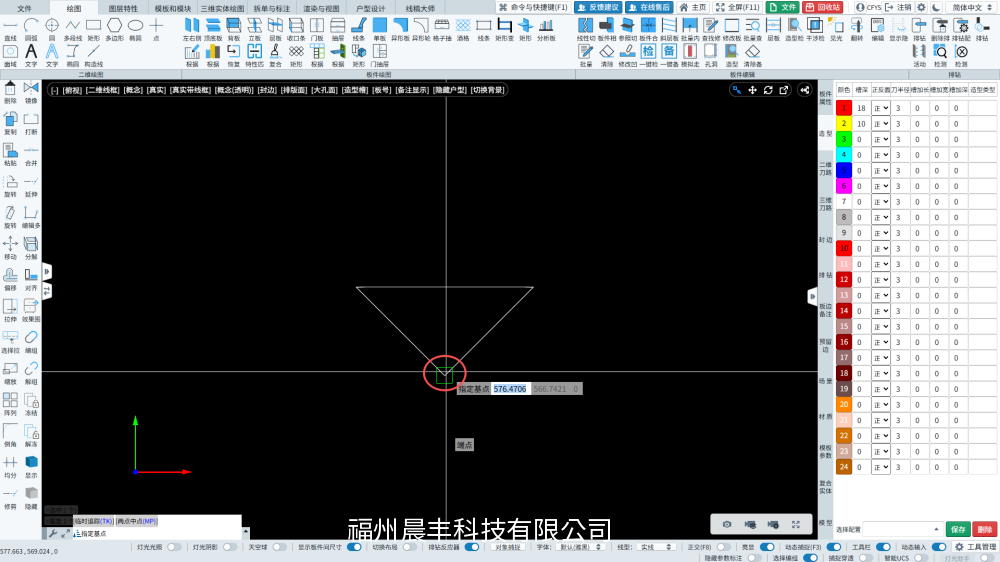This screenshot has width=1000, height=562.
Task: Expand the 线型 line type dropdown
Action: tap(656, 547)
